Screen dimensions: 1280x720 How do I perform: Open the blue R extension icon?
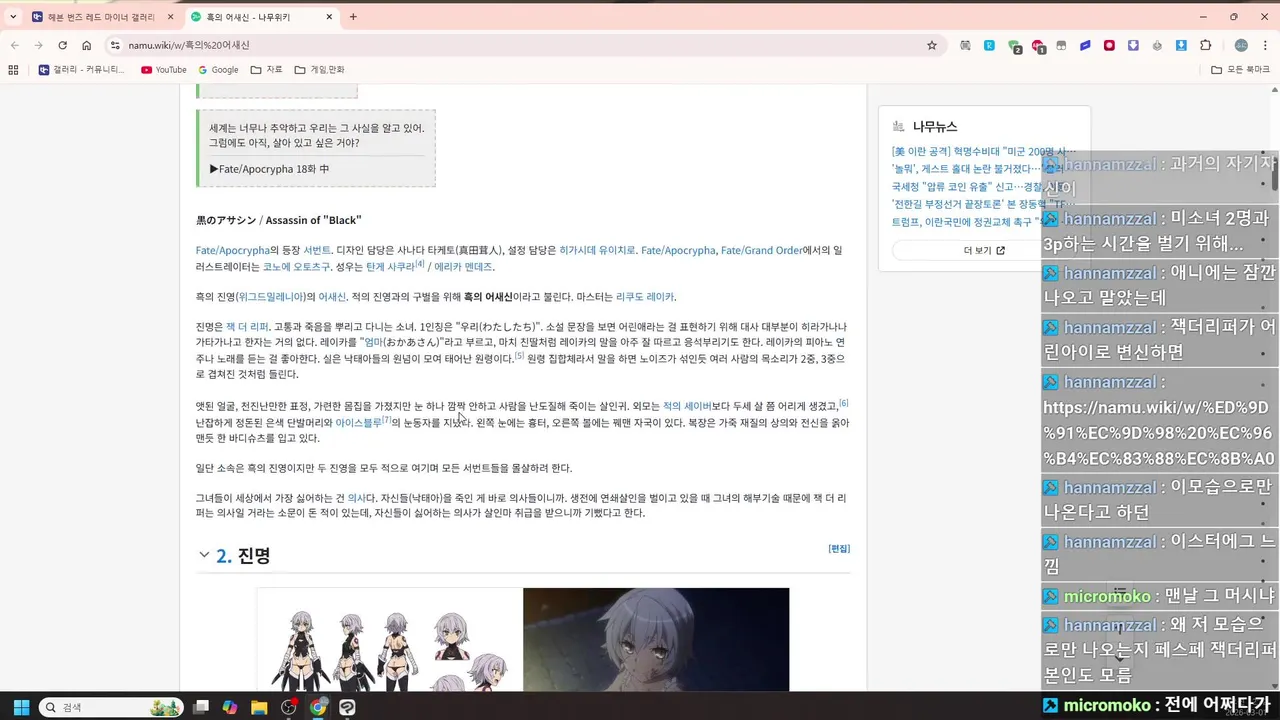[989, 45]
